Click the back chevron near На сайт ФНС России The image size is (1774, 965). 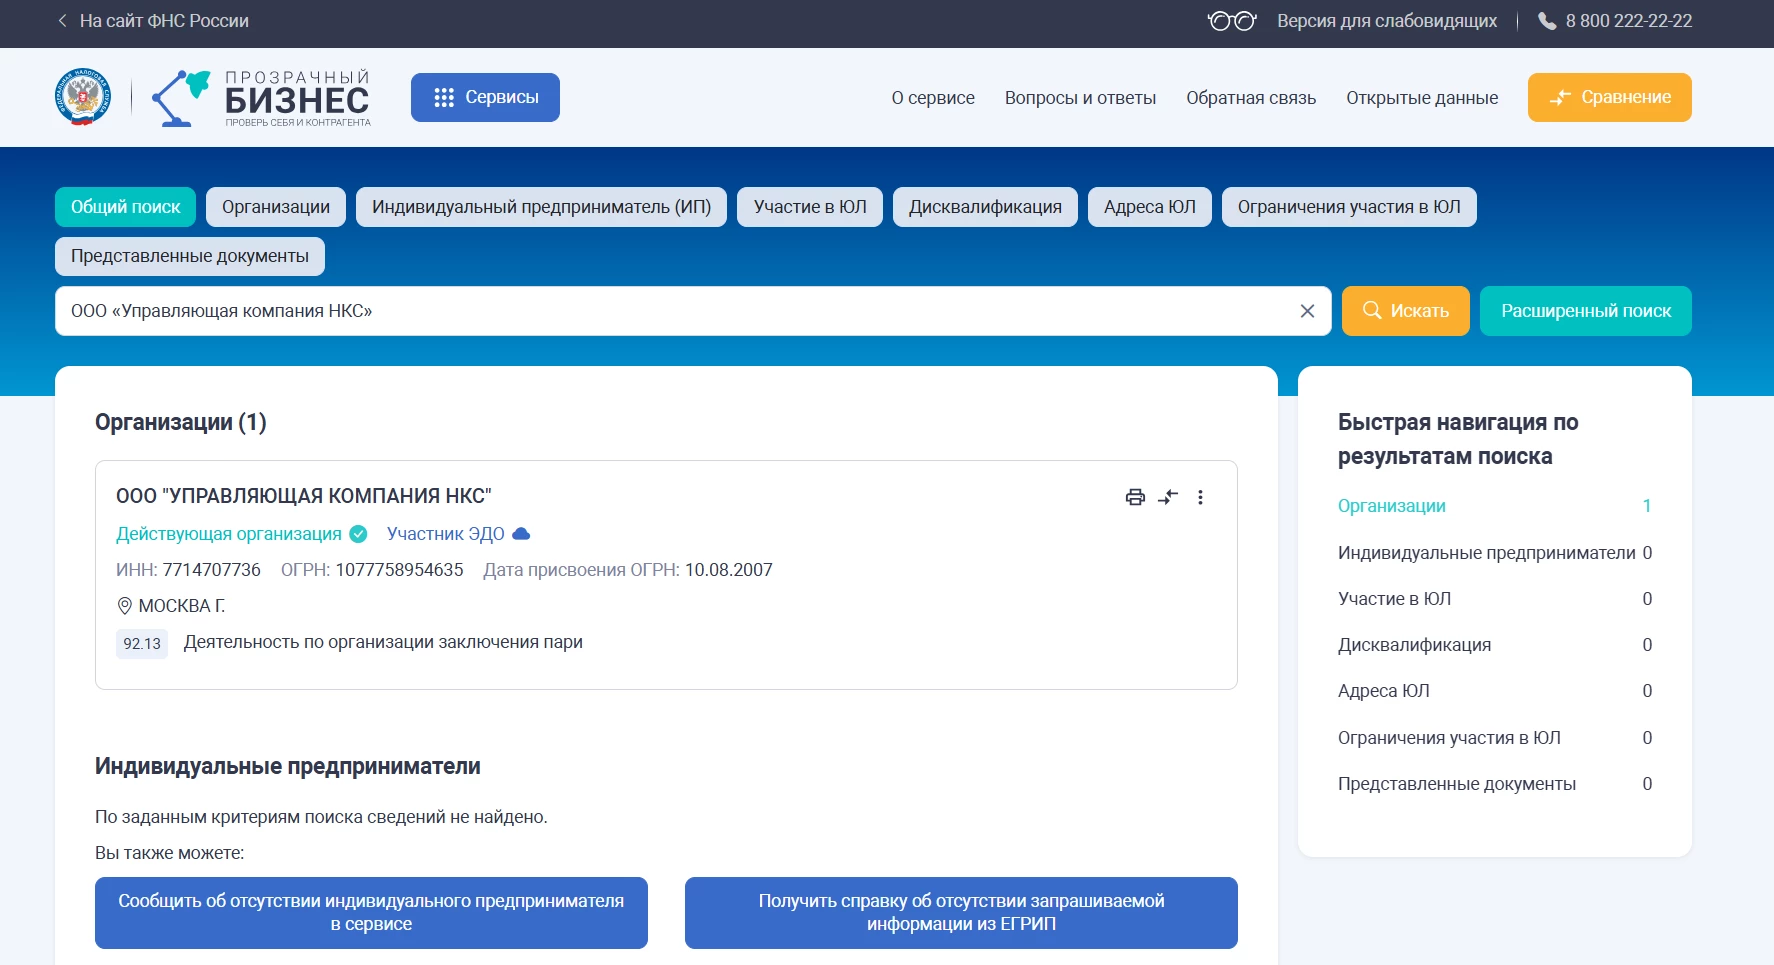[x=62, y=20]
